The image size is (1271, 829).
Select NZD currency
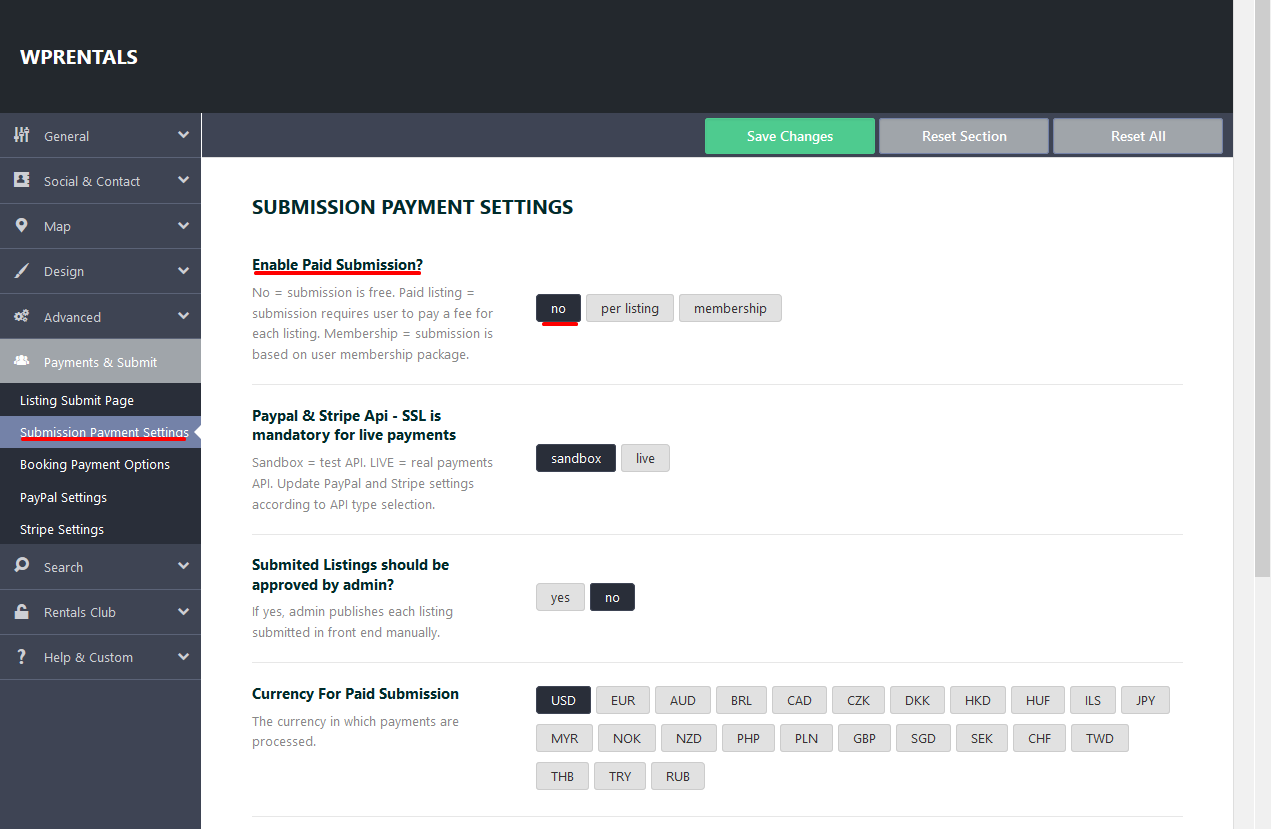[x=689, y=738]
